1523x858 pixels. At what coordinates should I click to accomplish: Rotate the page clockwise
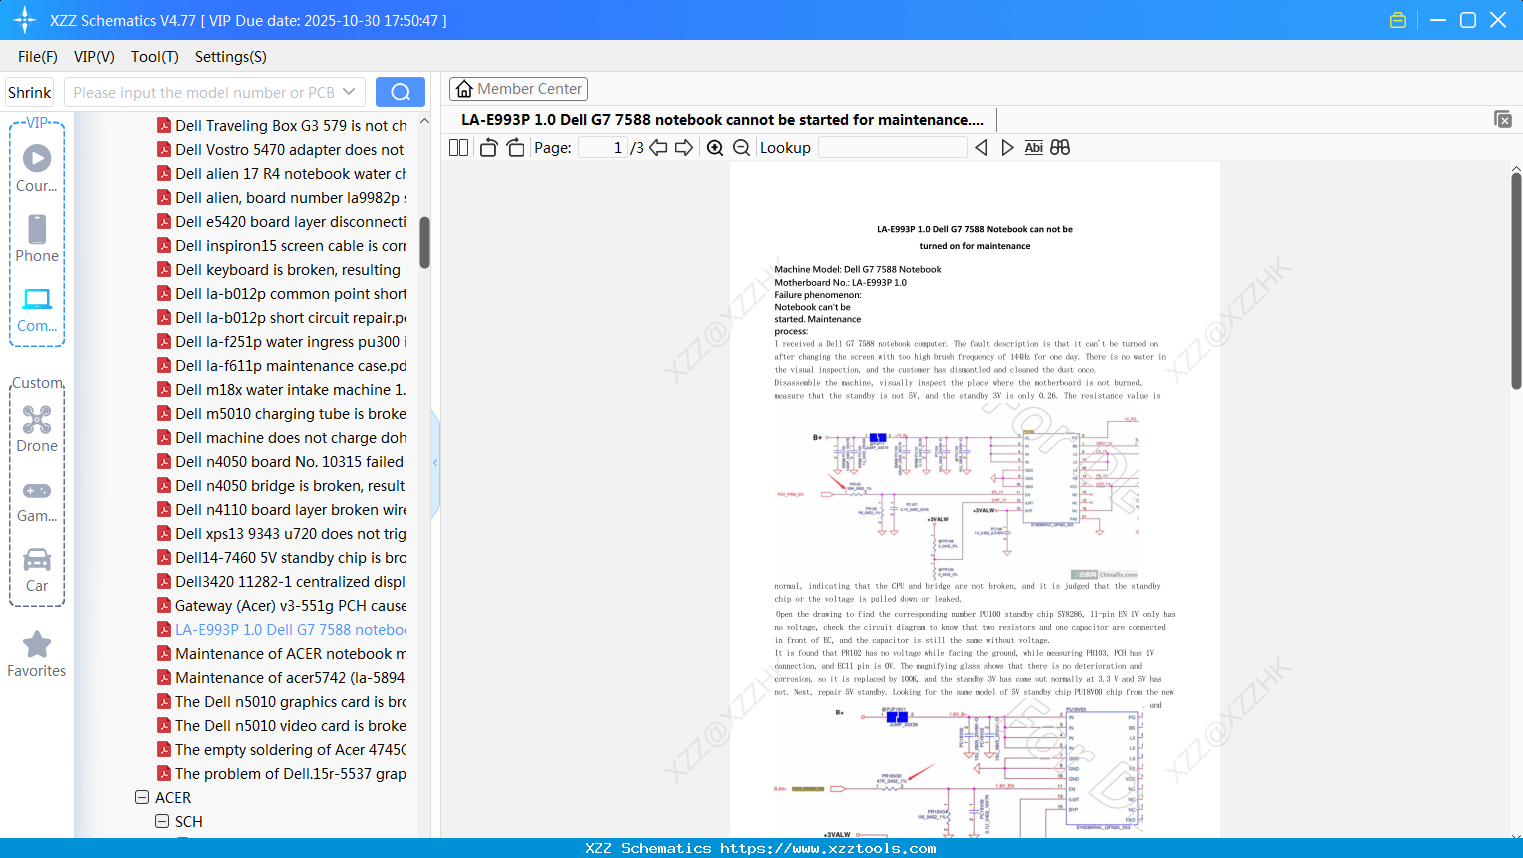coord(515,148)
